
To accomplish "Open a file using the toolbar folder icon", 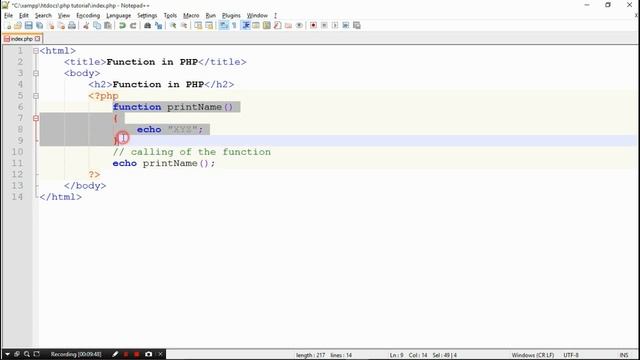I will [18, 25].
